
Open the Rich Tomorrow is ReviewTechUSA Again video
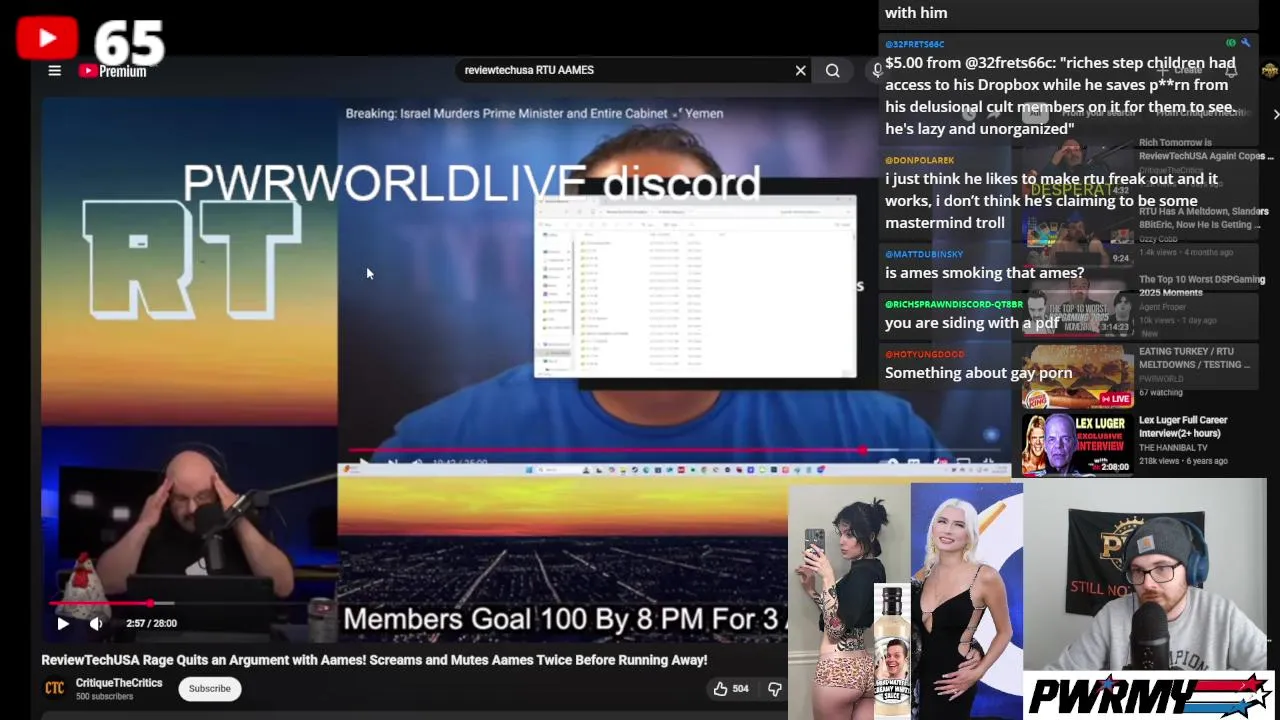tap(1206, 149)
